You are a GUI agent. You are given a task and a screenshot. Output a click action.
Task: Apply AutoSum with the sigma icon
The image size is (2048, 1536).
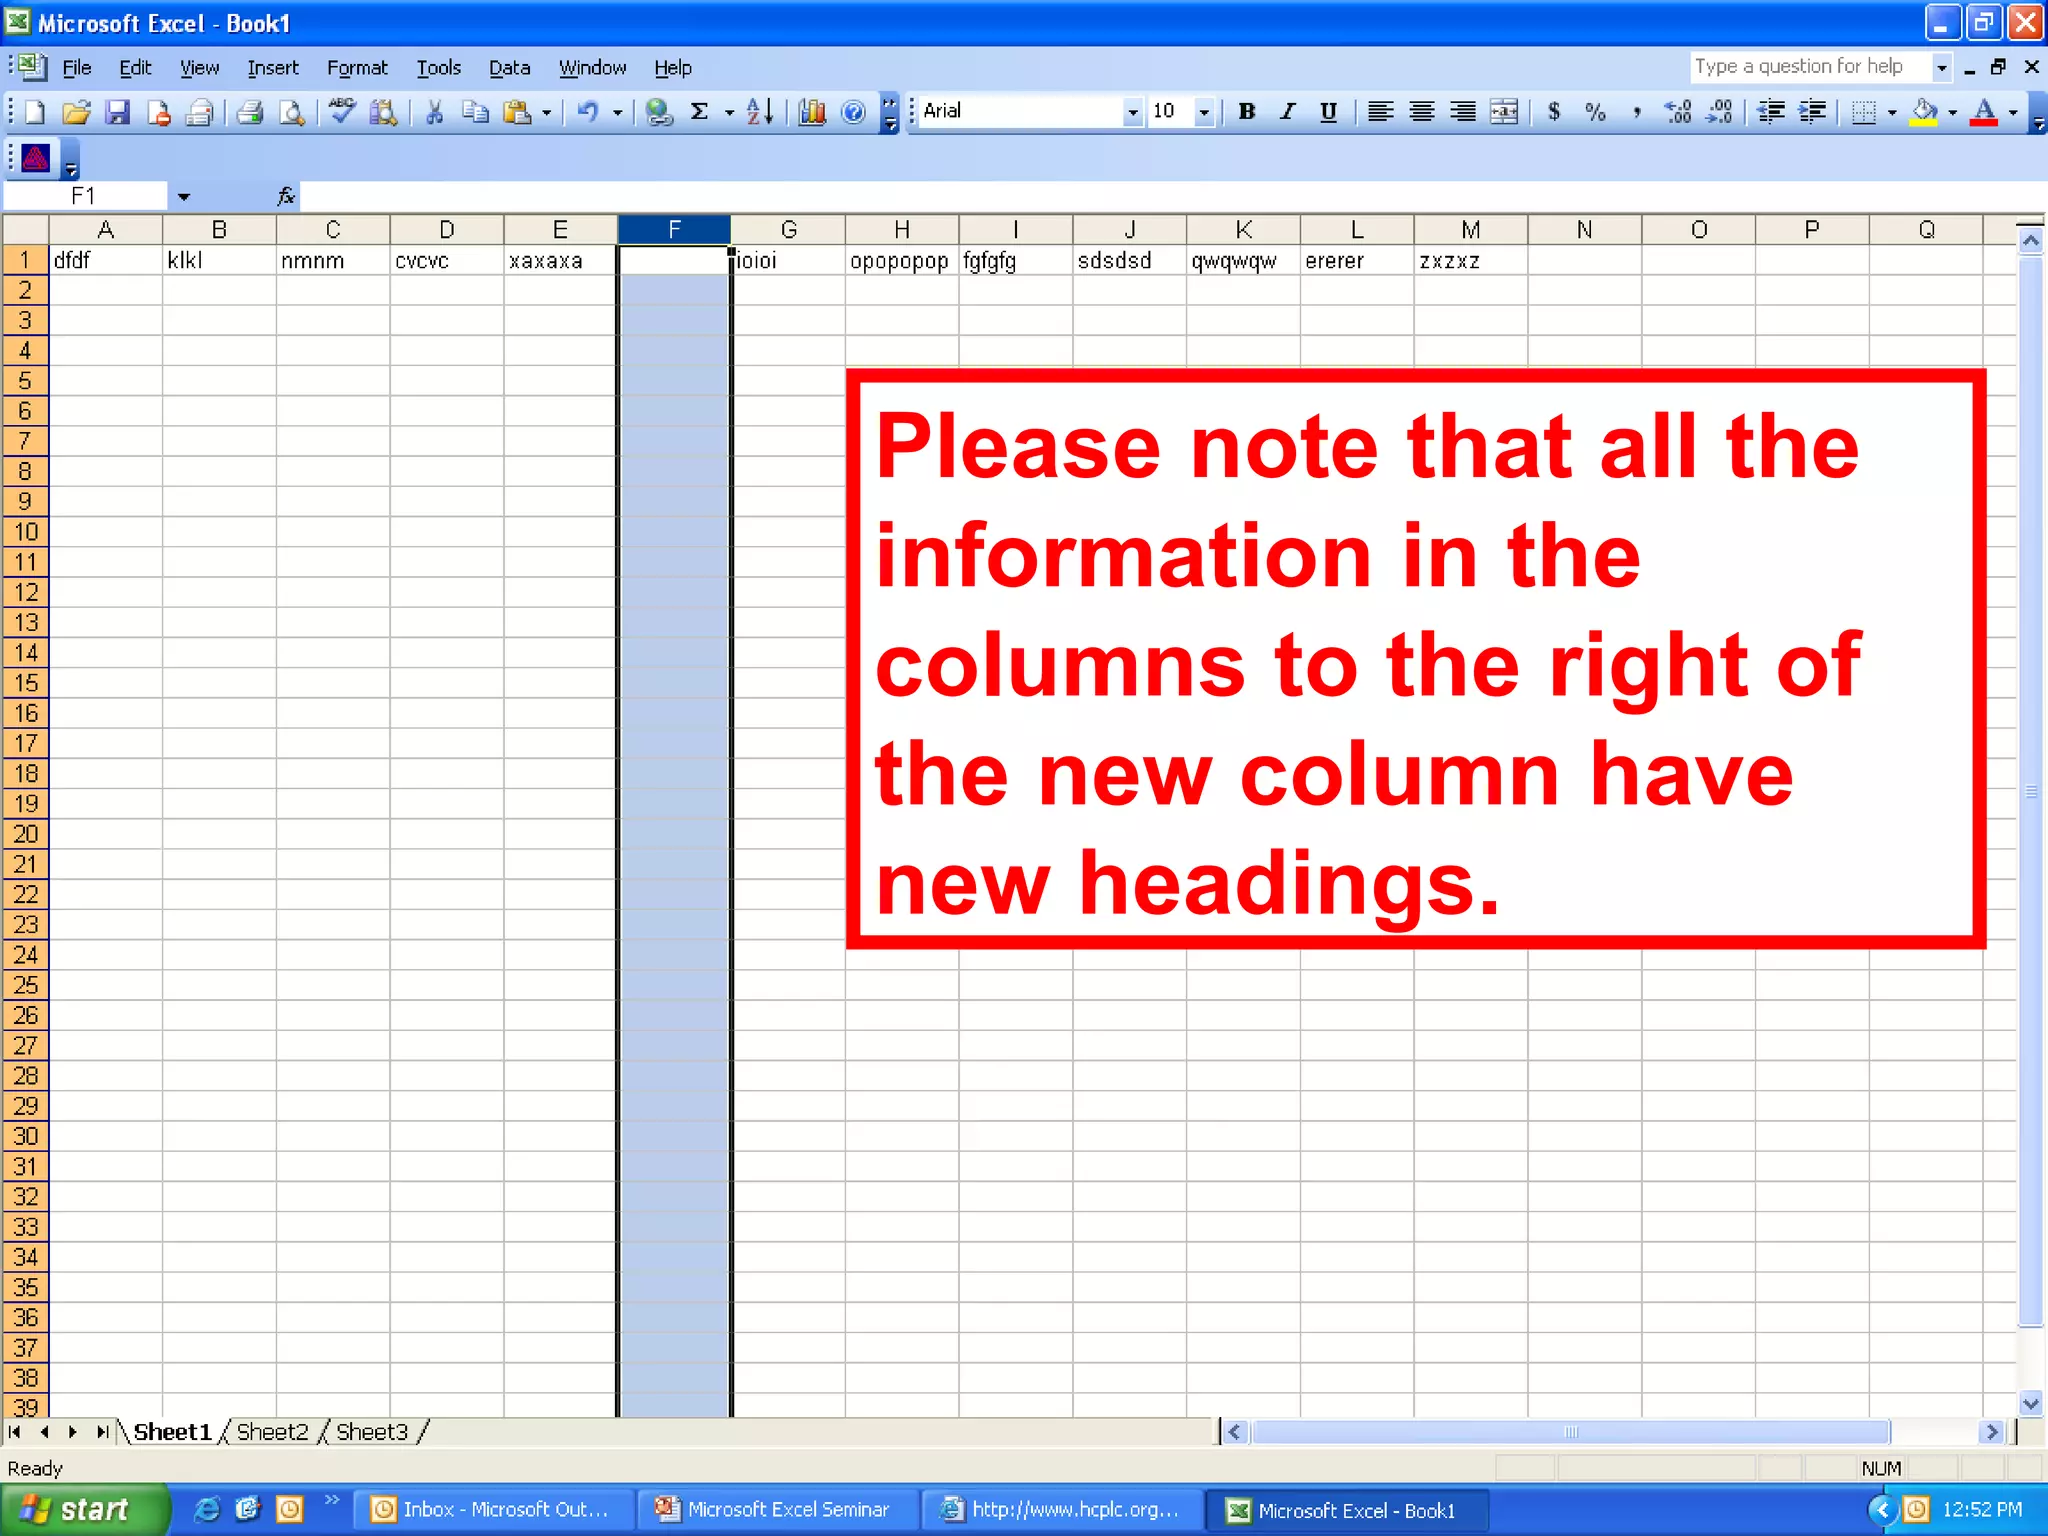tap(700, 112)
